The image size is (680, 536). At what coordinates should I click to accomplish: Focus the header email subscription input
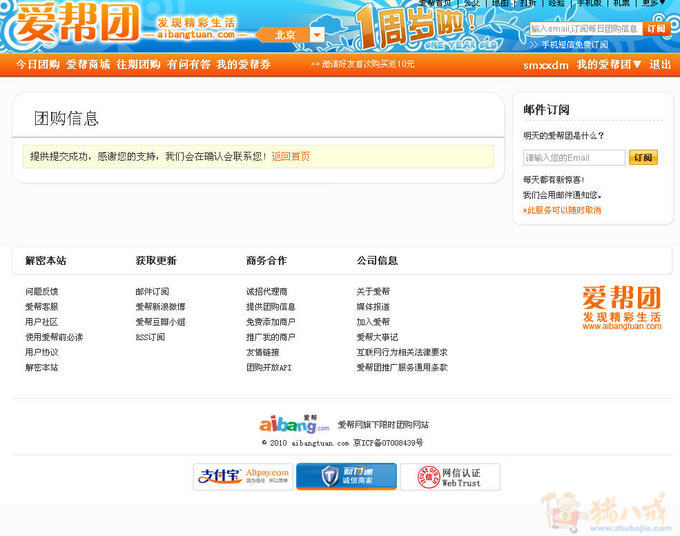coord(585,29)
